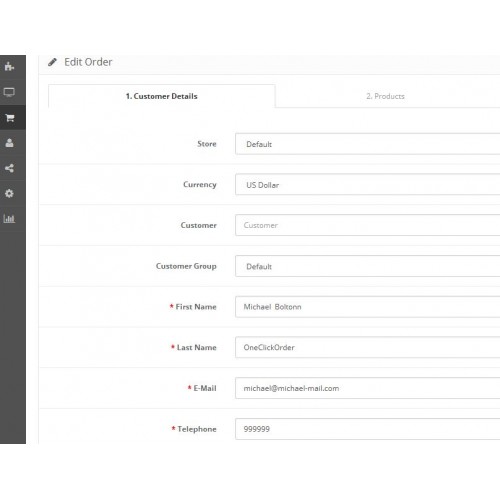The height and width of the screenshot is (500, 500).
Task: Click the Telephone field containing 999999
Action: pos(367,429)
